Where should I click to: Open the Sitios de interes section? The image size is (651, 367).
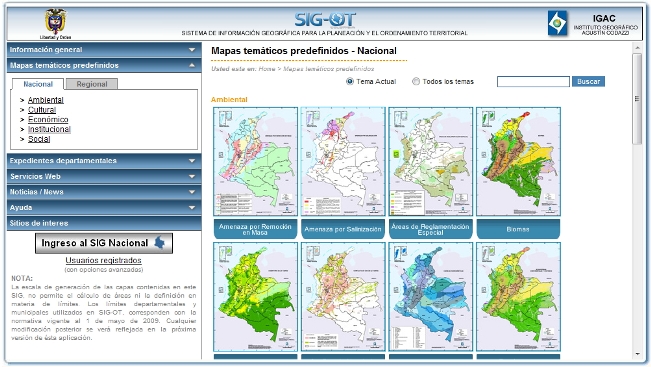tap(104, 223)
